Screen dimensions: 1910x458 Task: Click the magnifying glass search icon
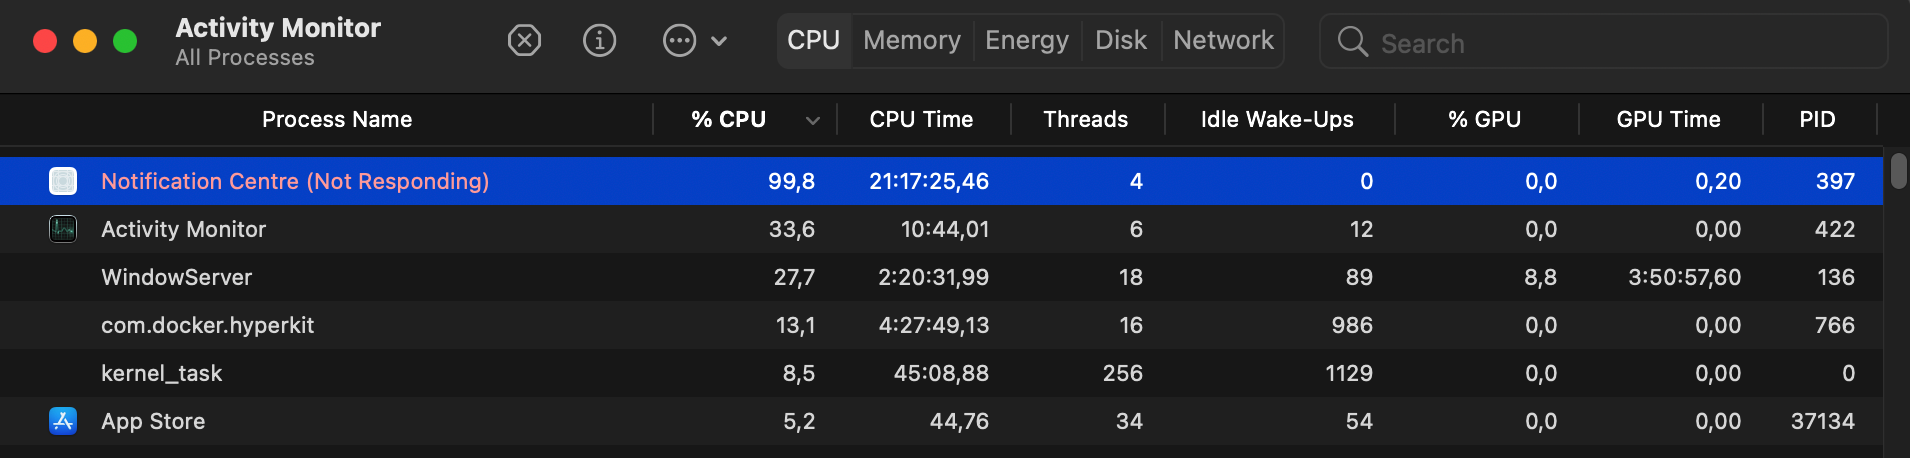[x=1352, y=42]
